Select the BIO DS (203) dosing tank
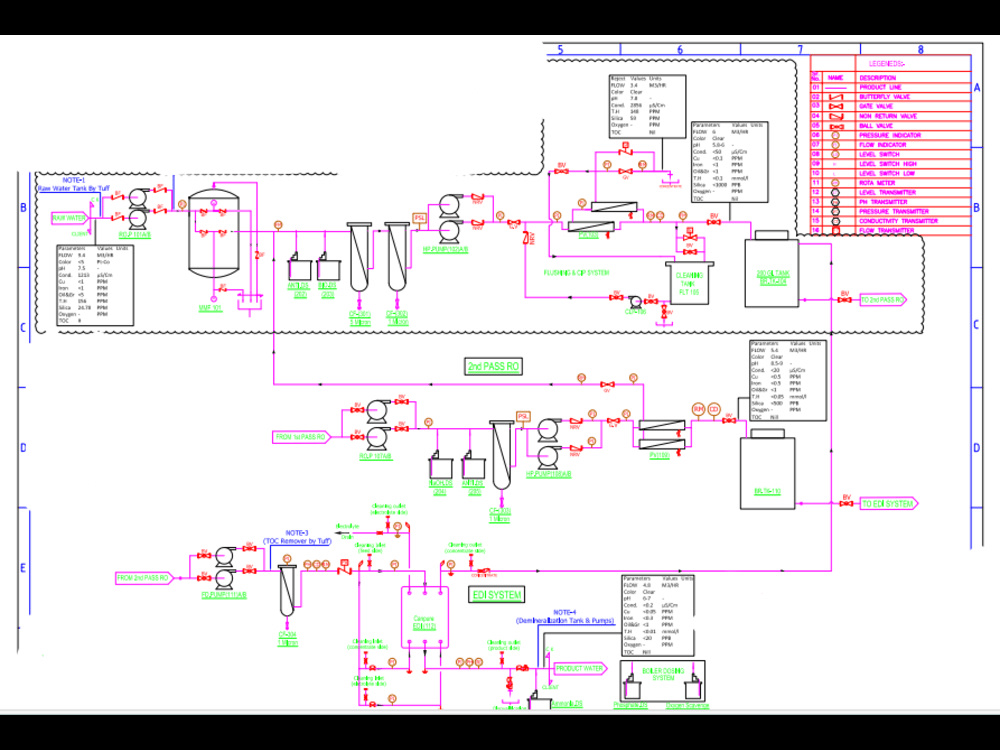1000x750 pixels. 328,267
